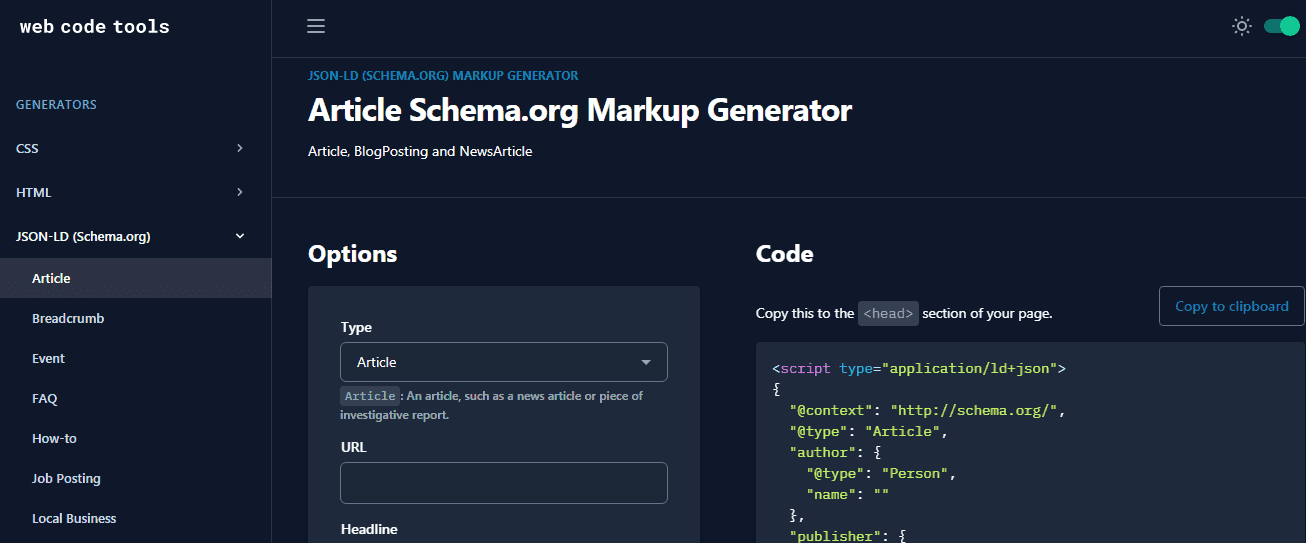Select Article in the sidebar

(135, 278)
